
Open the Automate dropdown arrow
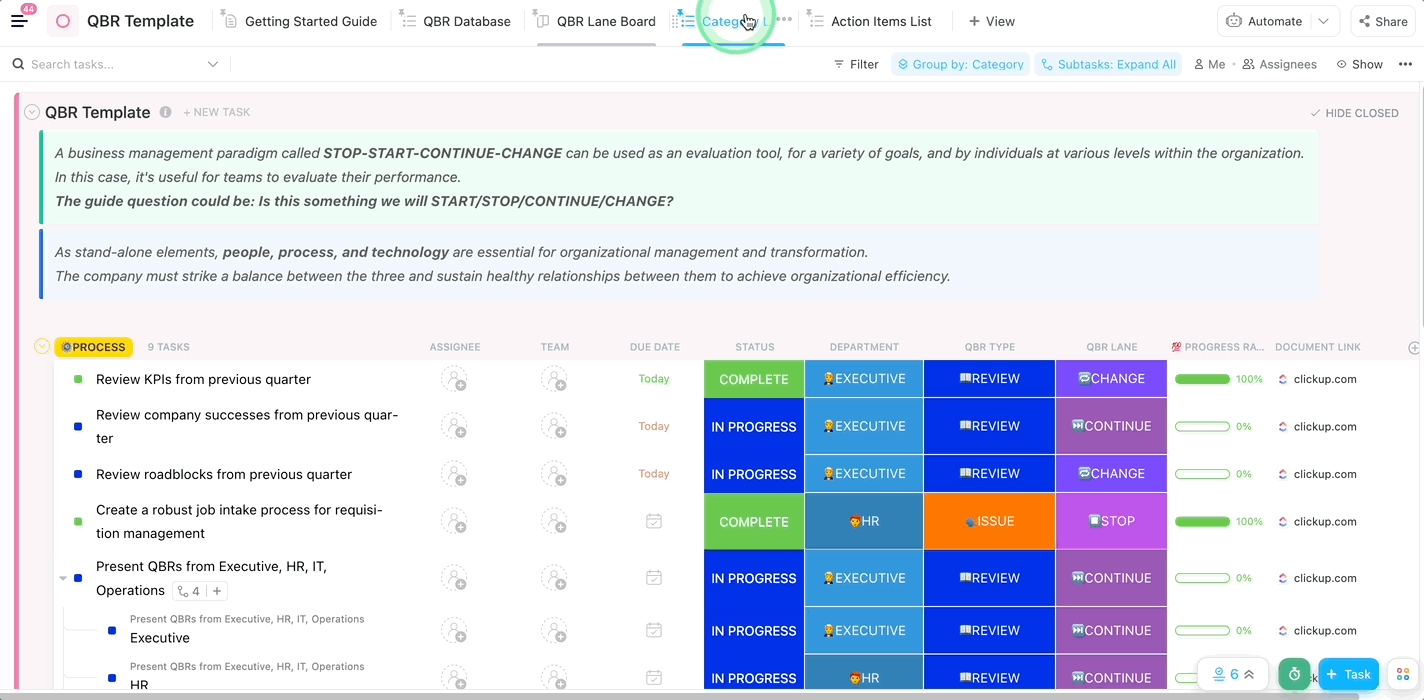1324,21
